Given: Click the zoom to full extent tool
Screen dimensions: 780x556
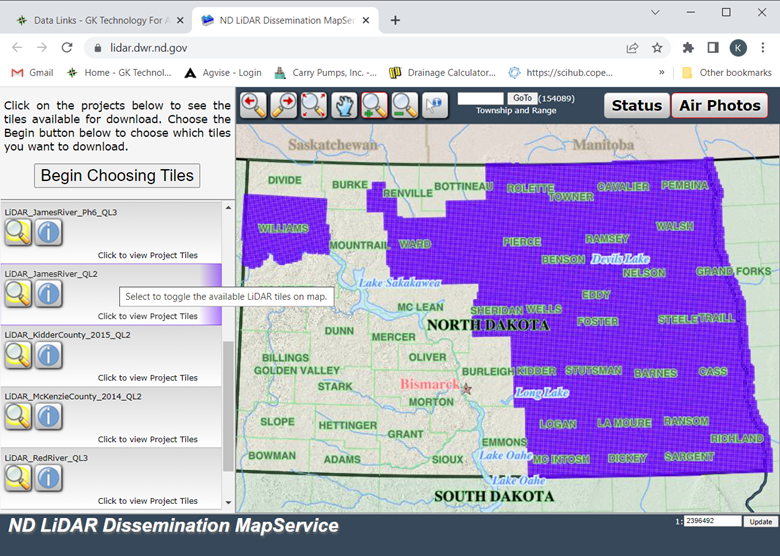Looking at the screenshot, I should (314, 105).
